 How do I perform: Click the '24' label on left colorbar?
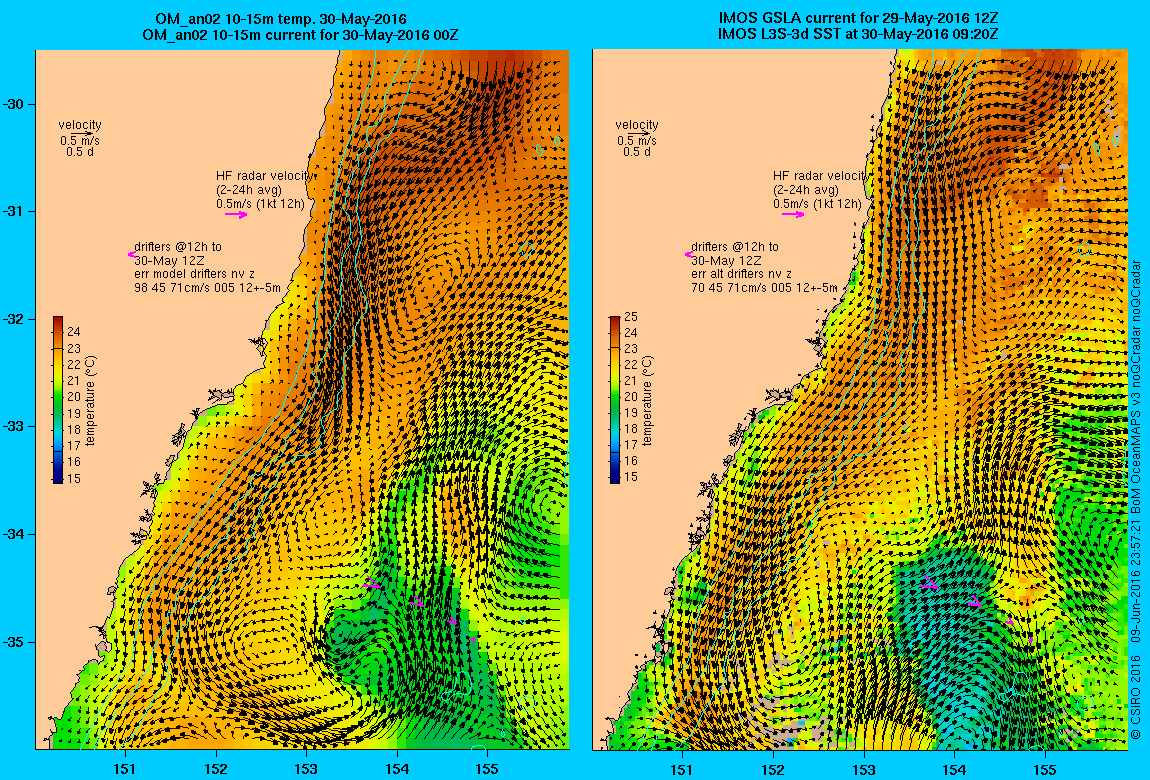click(74, 333)
